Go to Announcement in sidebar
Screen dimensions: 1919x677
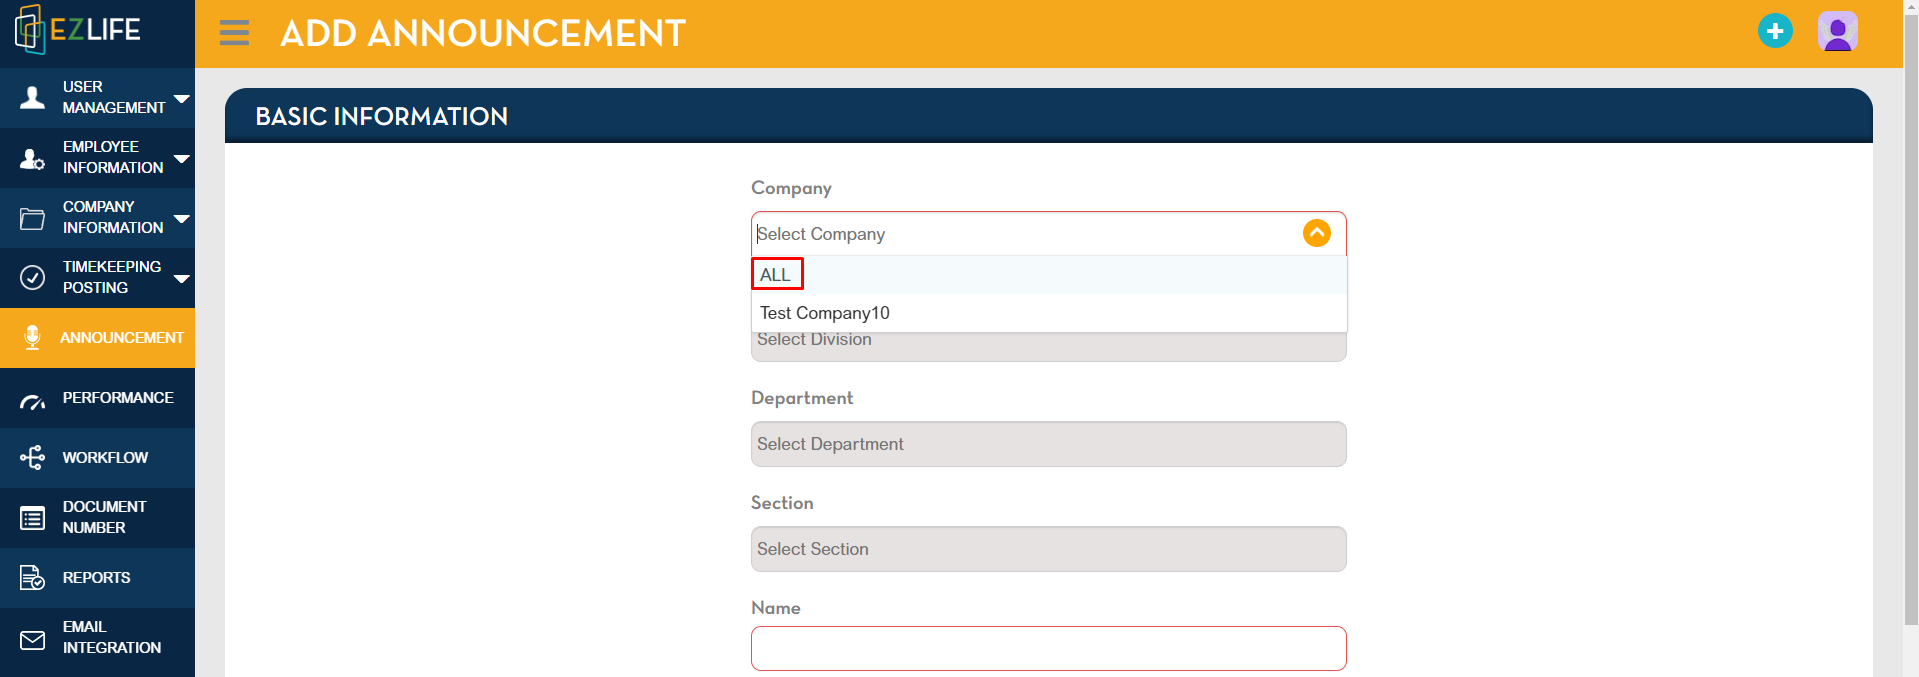coord(97,338)
